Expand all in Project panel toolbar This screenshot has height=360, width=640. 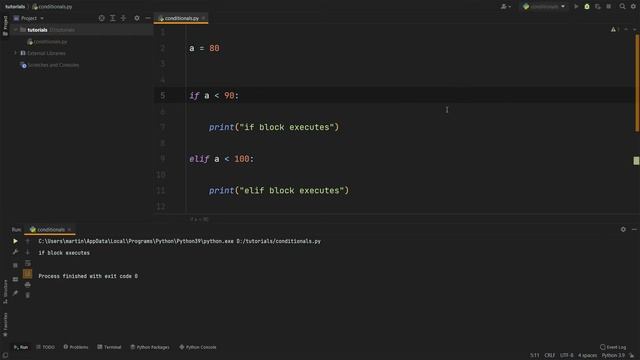[113, 18]
